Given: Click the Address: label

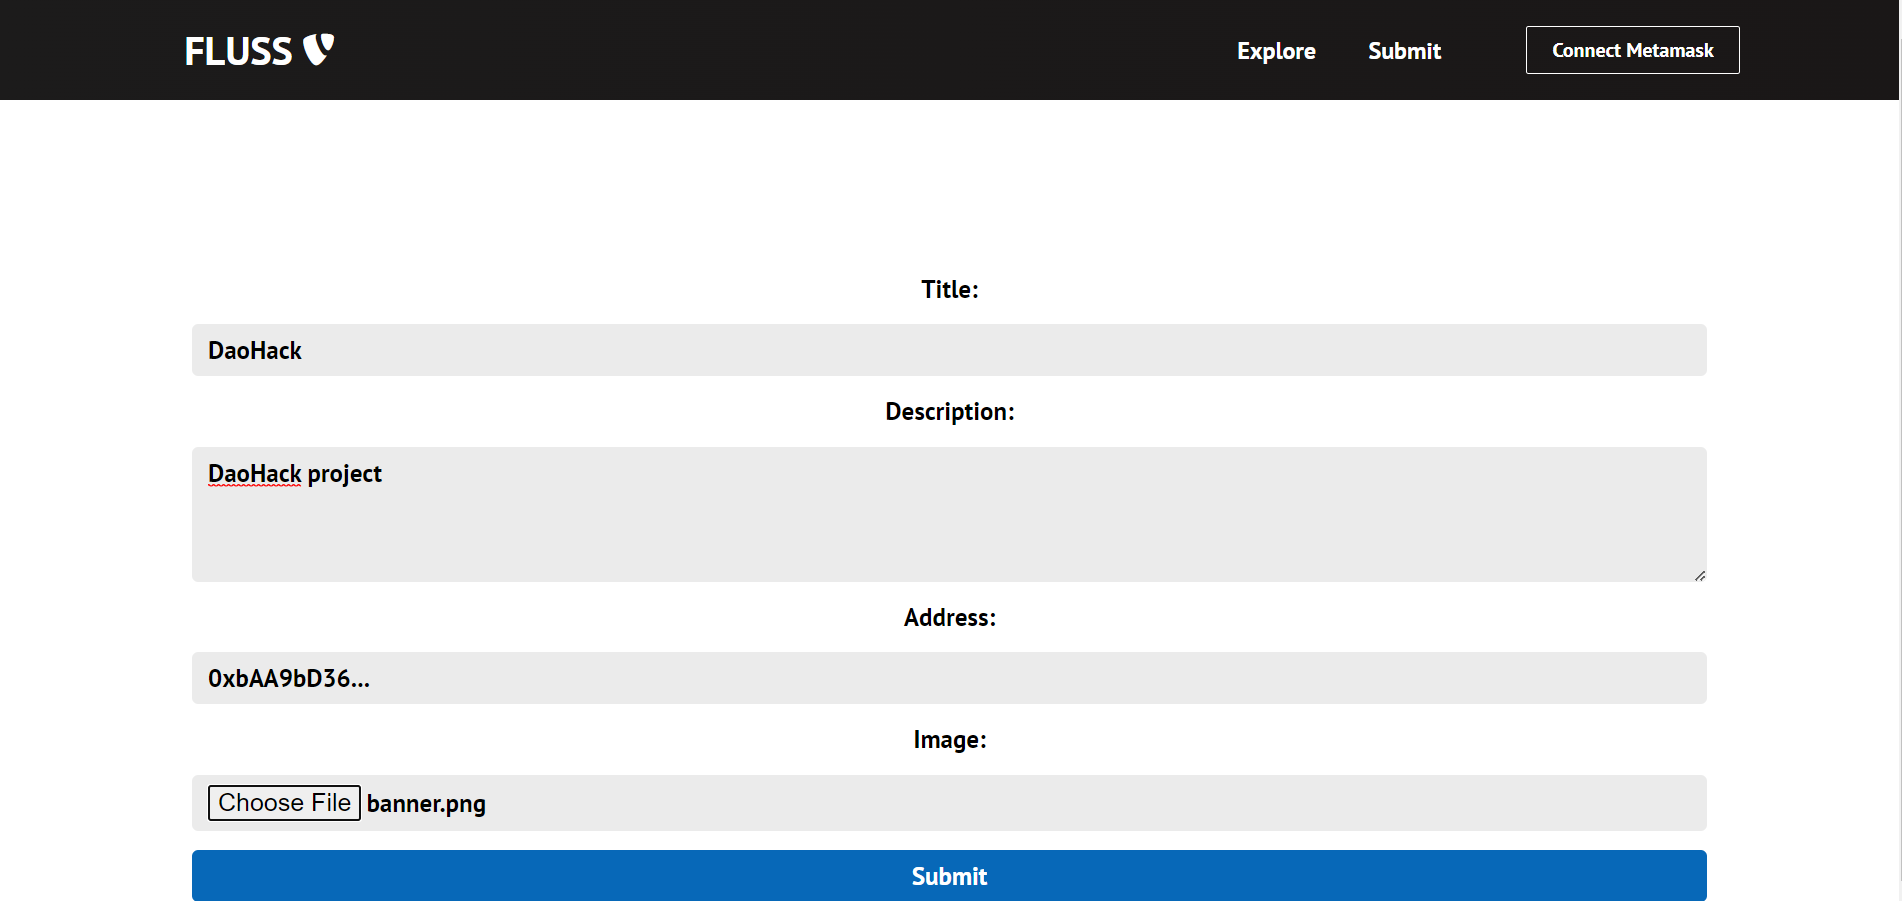Looking at the screenshot, I should point(949,617).
